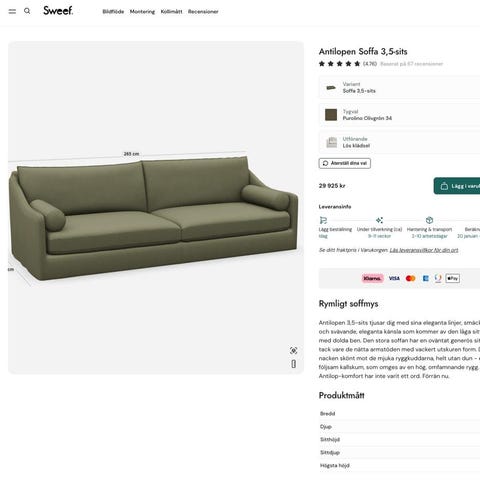Expand the Variant Soffa 3,5-sits selector
The width and height of the screenshot is (480, 480).
(x=399, y=87)
